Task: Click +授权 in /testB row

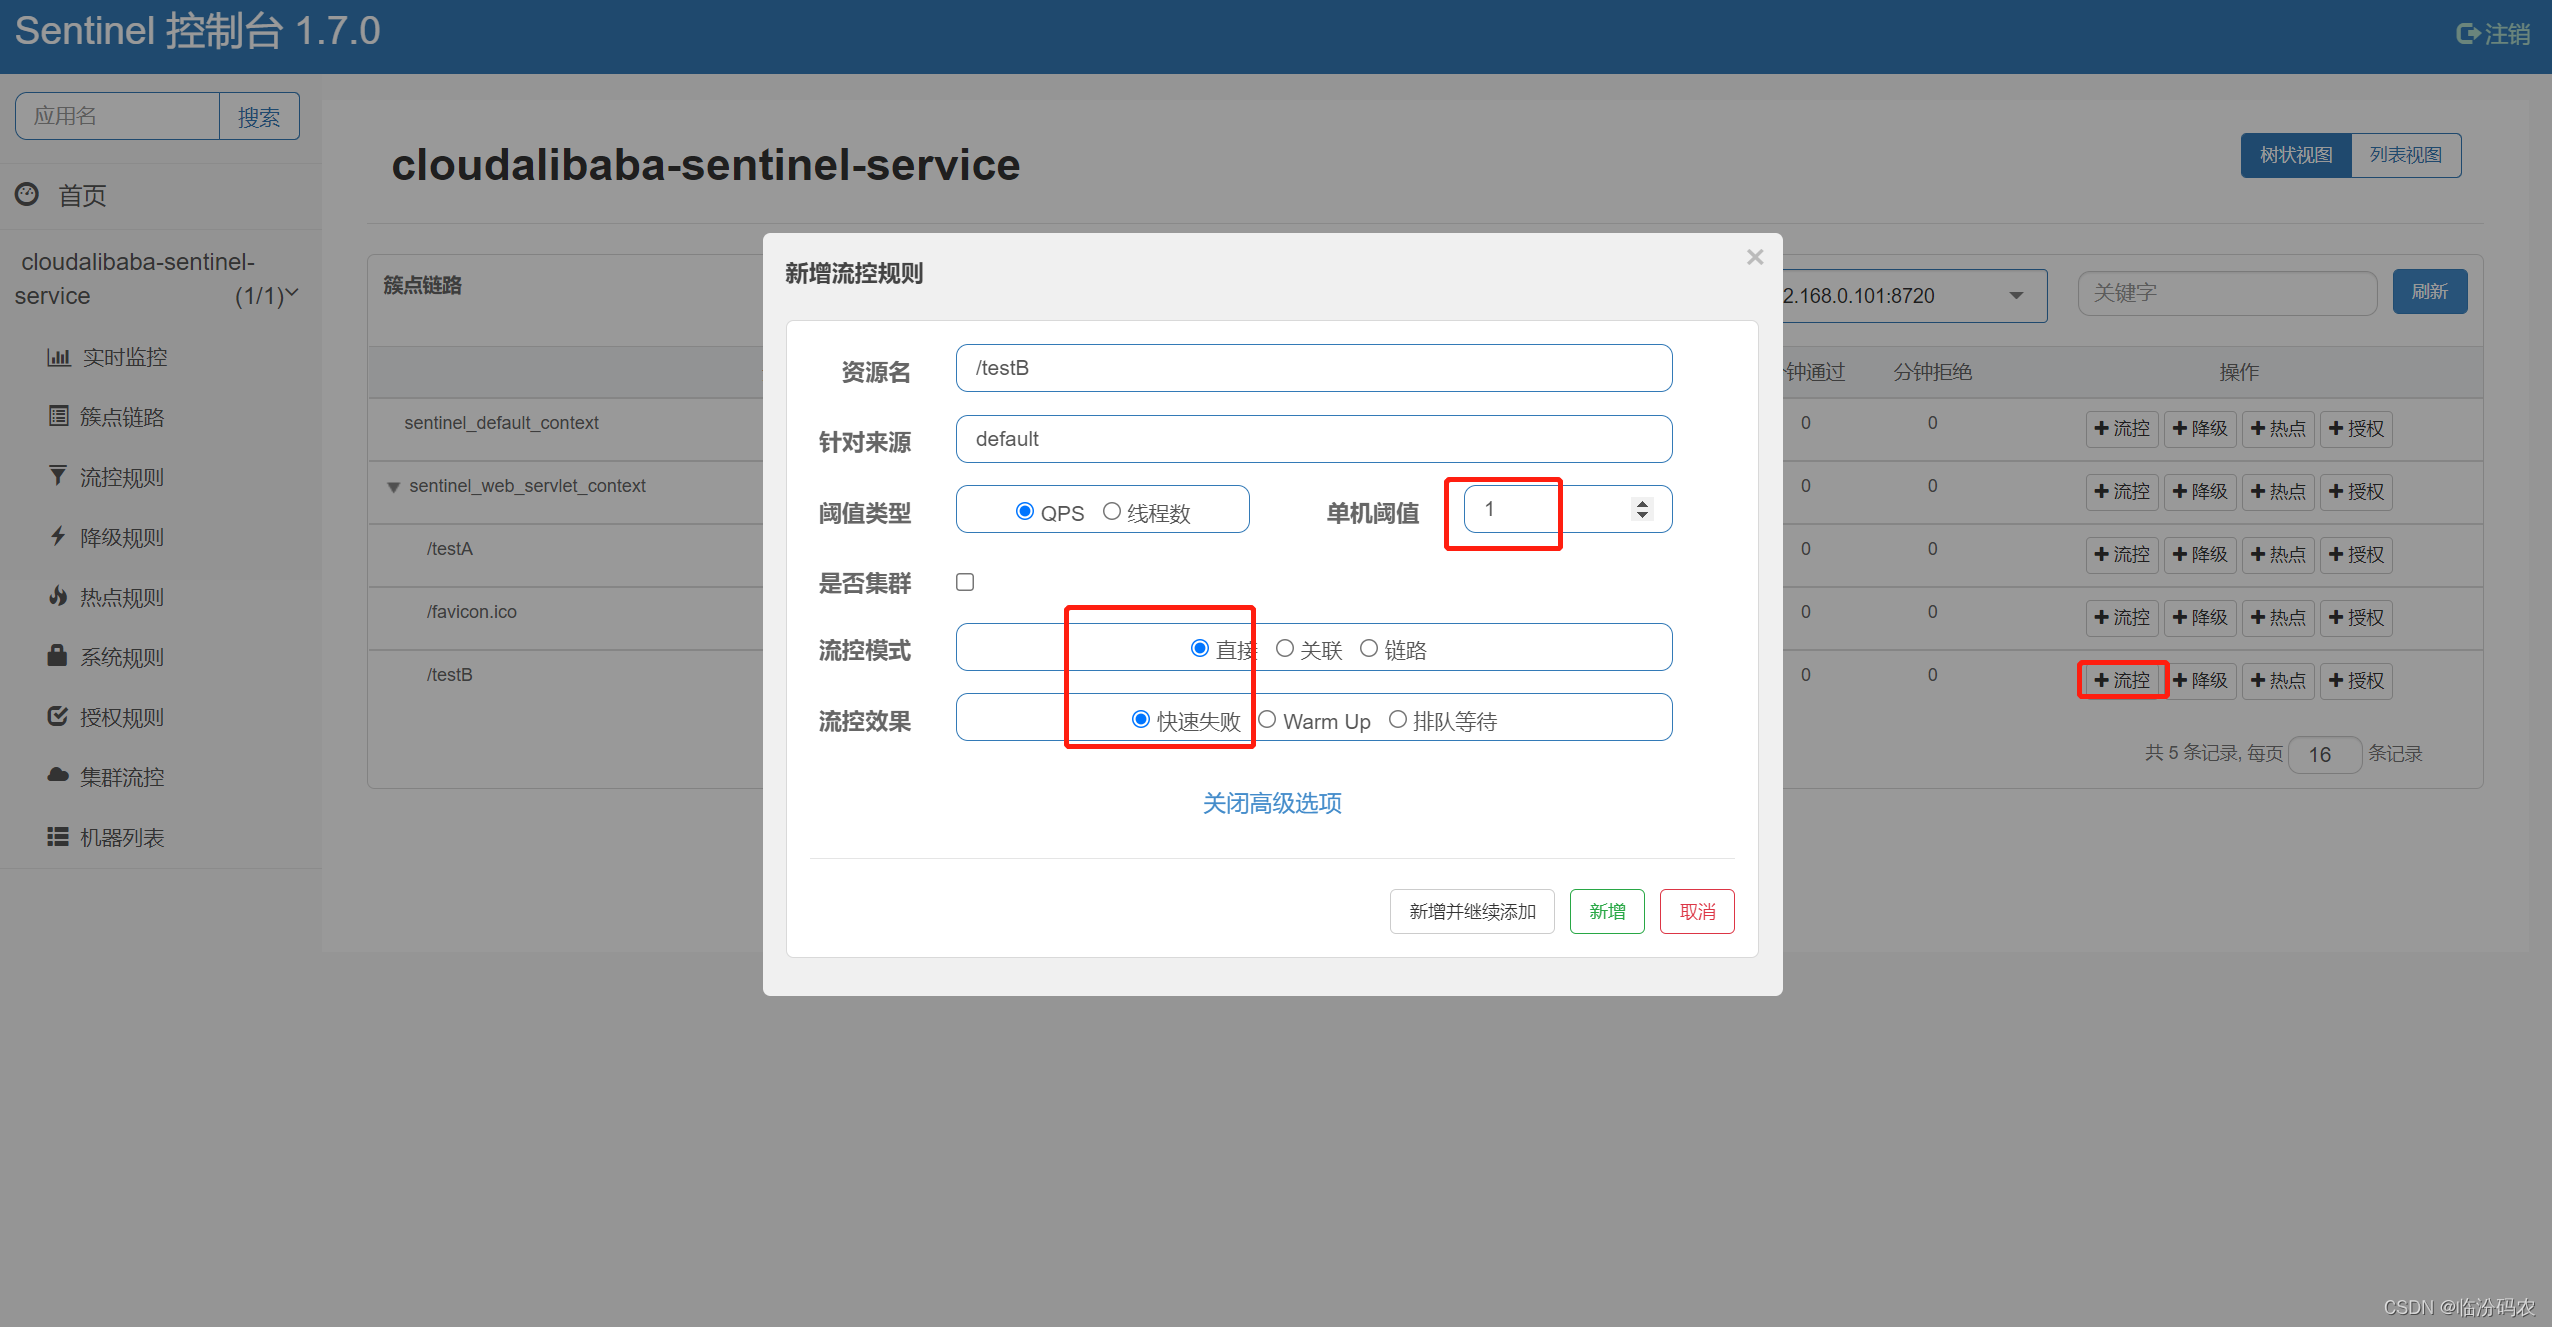Action: 2356,680
